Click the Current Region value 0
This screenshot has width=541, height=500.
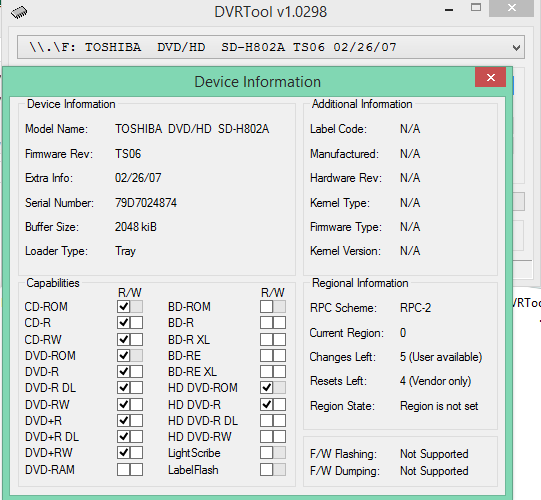(403, 333)
